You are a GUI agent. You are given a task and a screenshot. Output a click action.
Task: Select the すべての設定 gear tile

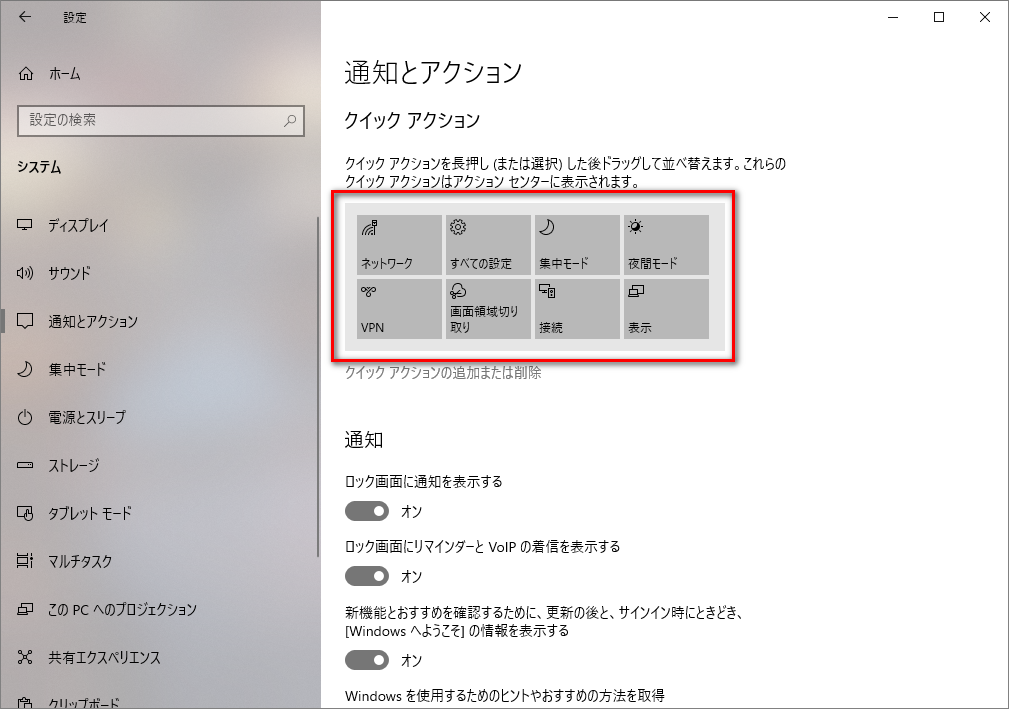point(488,245)
